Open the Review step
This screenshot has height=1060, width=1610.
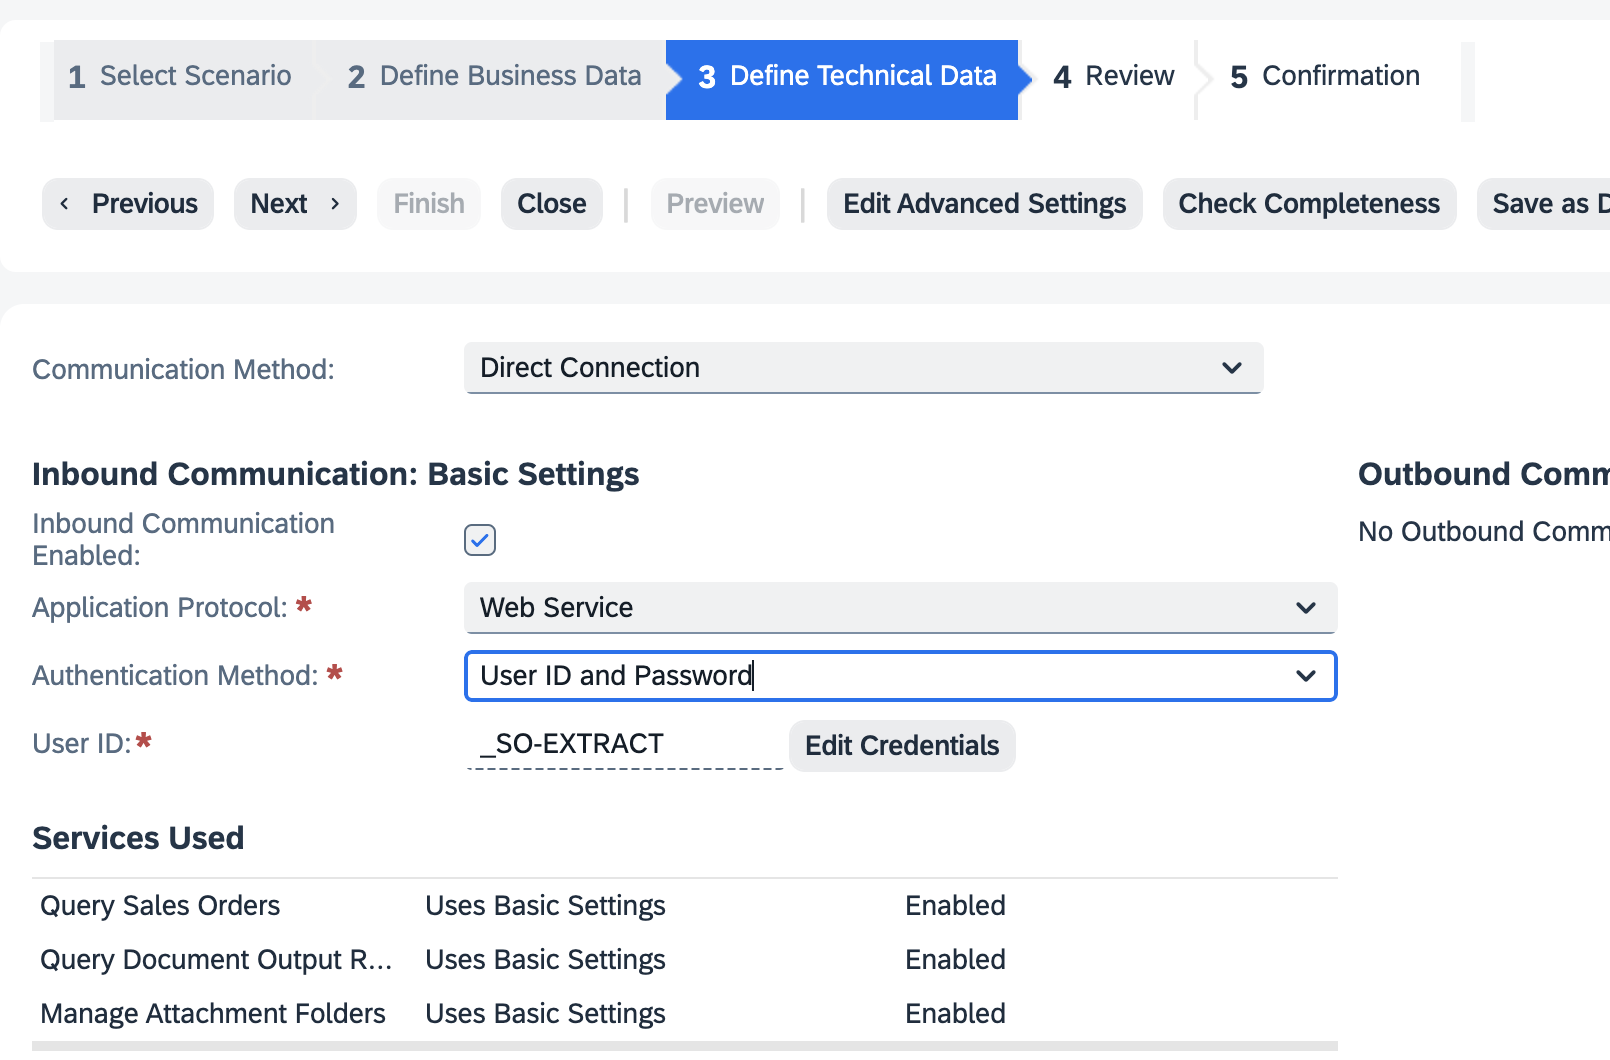[1111, 76]
